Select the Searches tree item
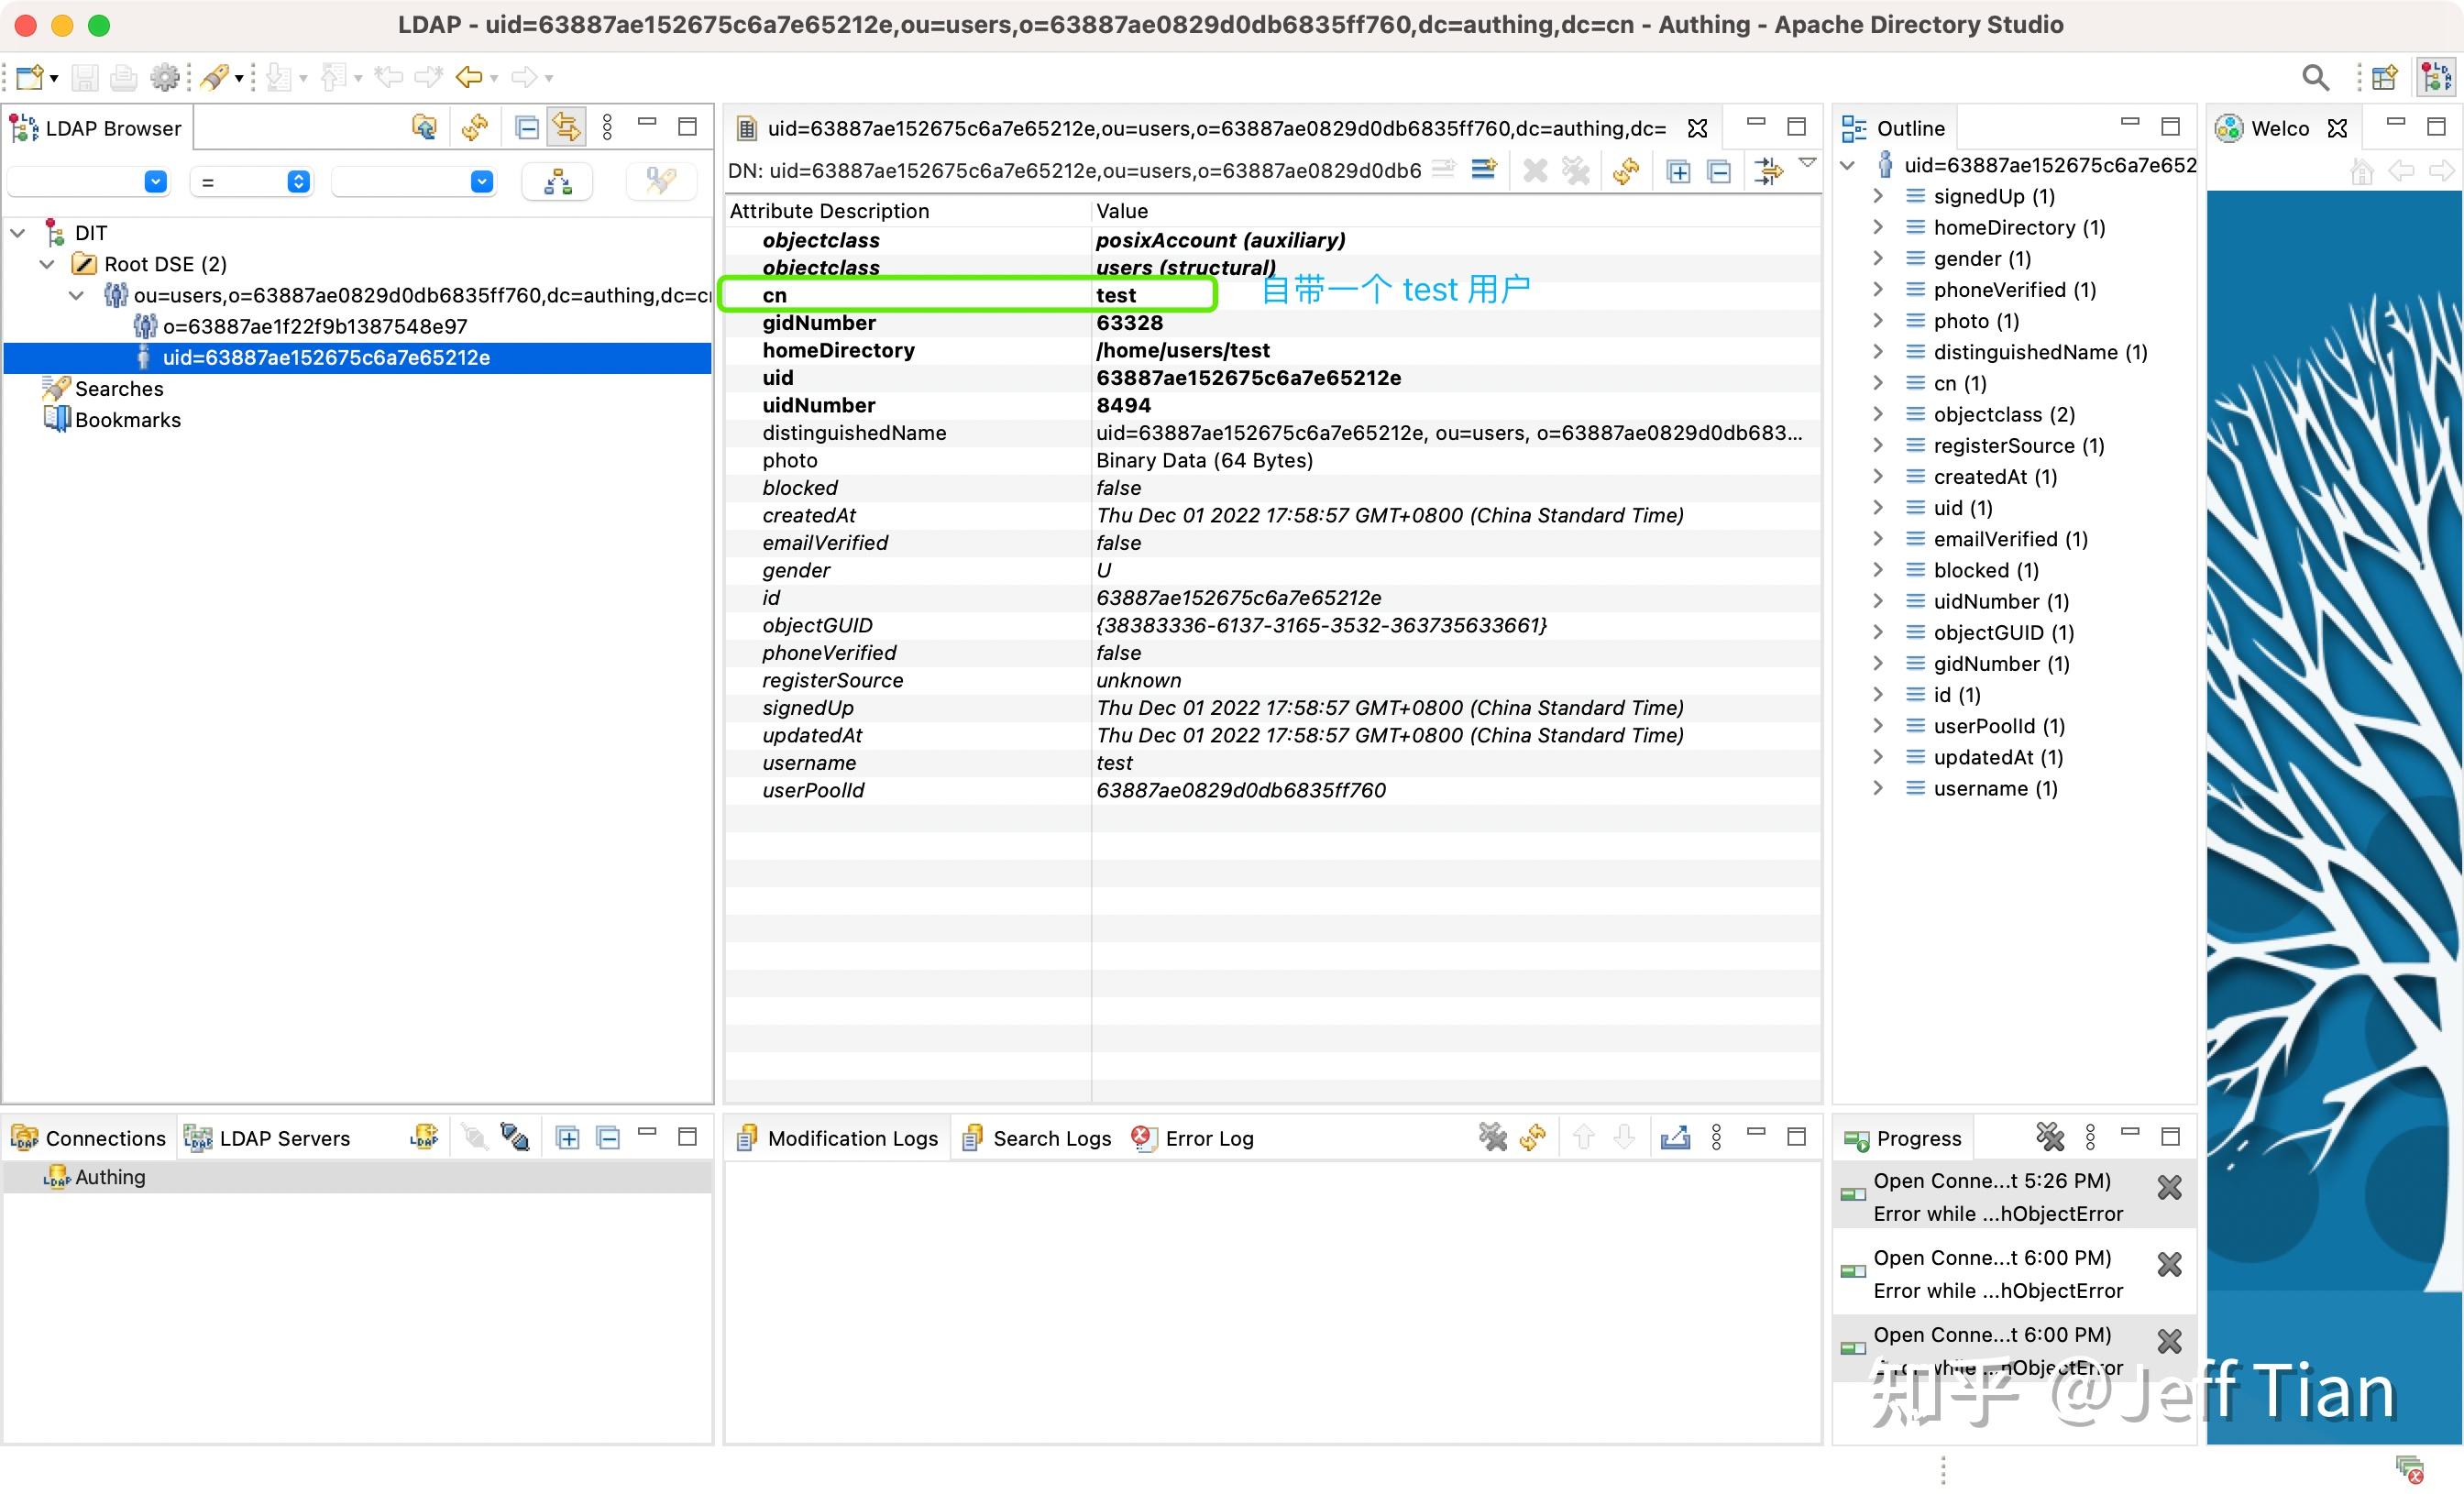Screen dimensions: 2464x1494 [118, 388]
